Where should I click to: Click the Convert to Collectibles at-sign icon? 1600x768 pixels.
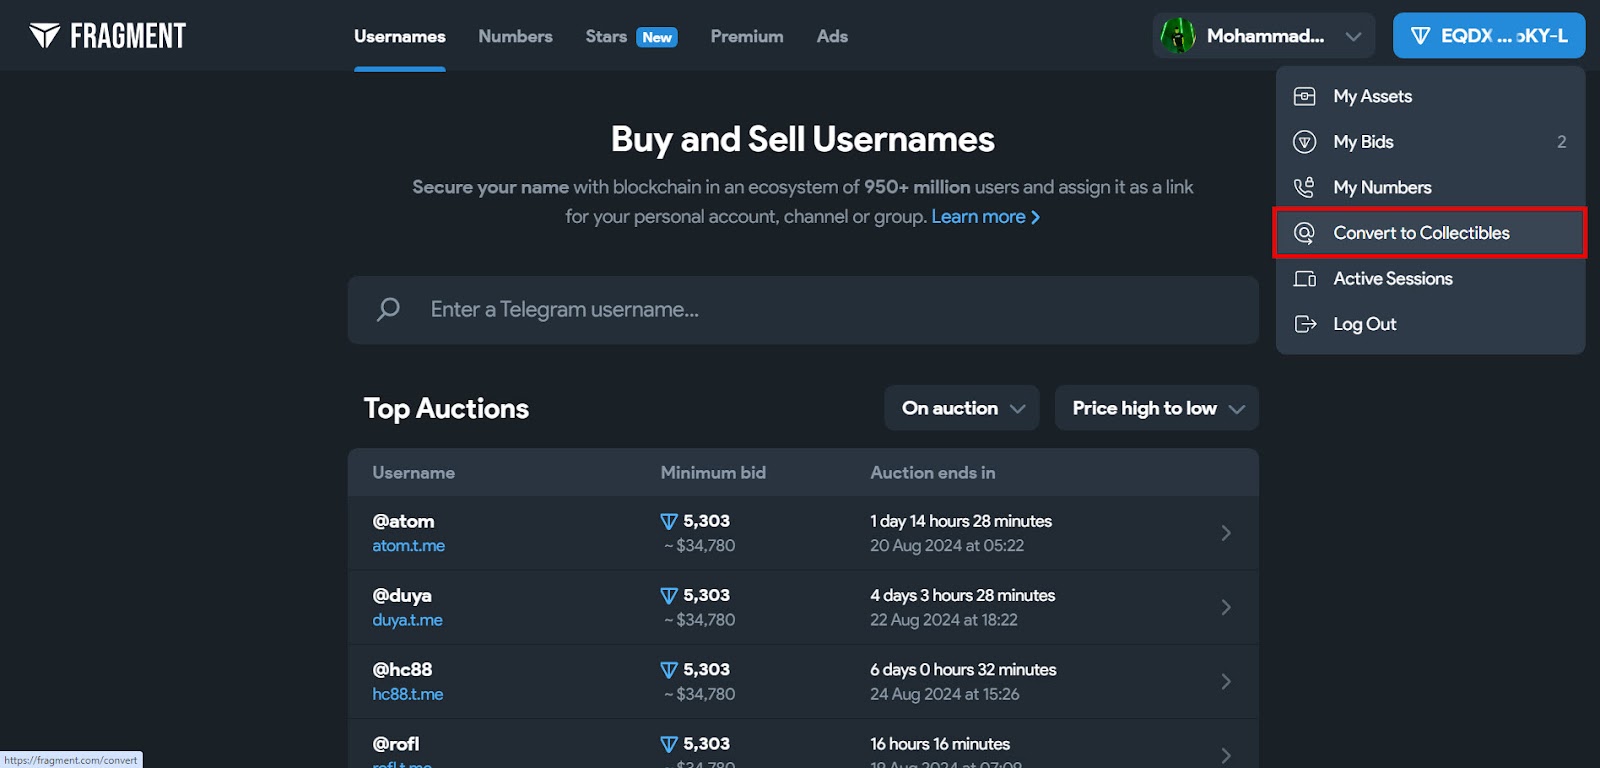(x=1305, y=233)
